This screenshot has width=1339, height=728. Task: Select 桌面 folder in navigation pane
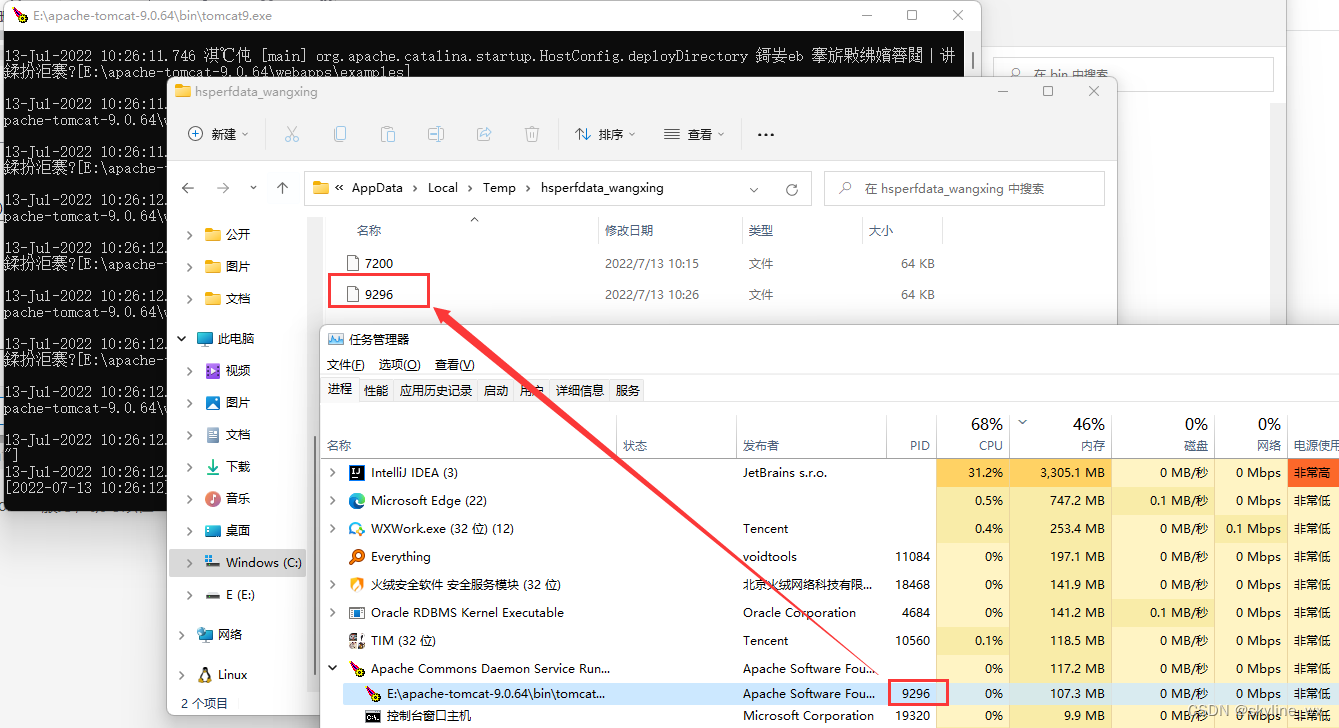(238, 531)
